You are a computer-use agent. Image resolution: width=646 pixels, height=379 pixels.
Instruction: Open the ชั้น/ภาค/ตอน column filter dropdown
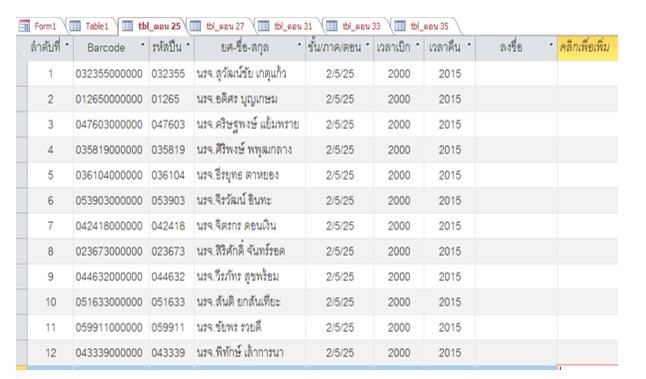pyautogui.click(x=368, y=44)
